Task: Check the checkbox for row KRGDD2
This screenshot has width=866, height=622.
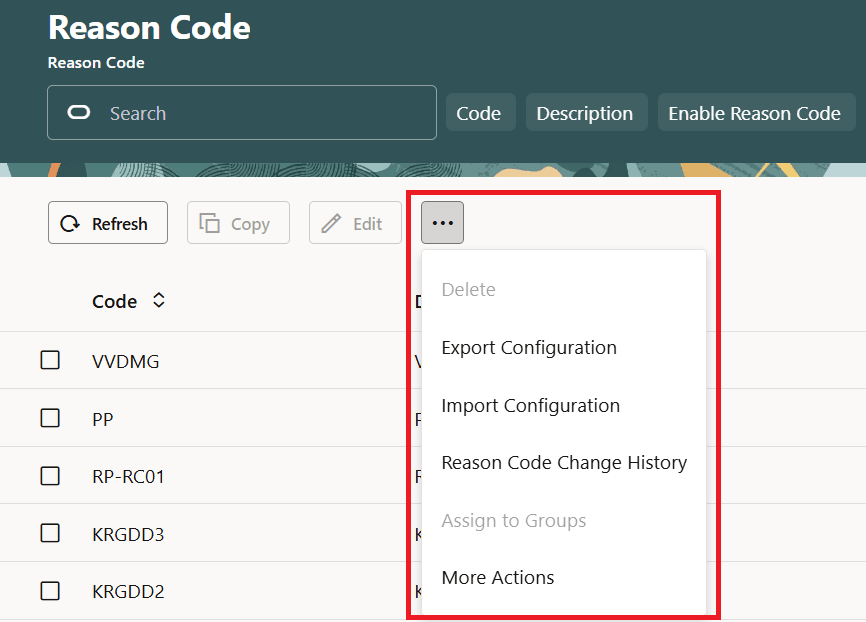Action: (x=50, y=591)
